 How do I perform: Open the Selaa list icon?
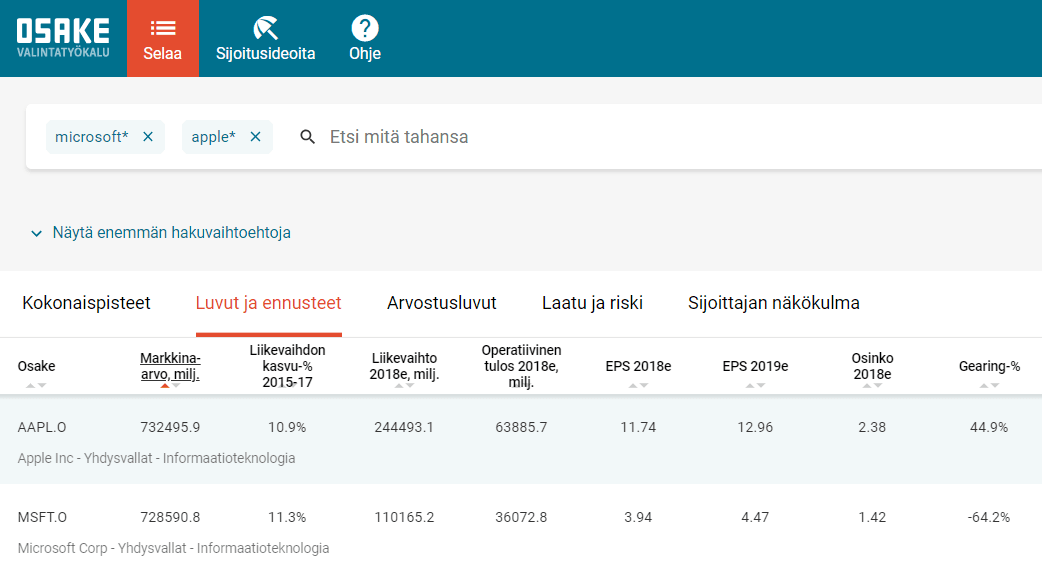(x=163, y=28)
